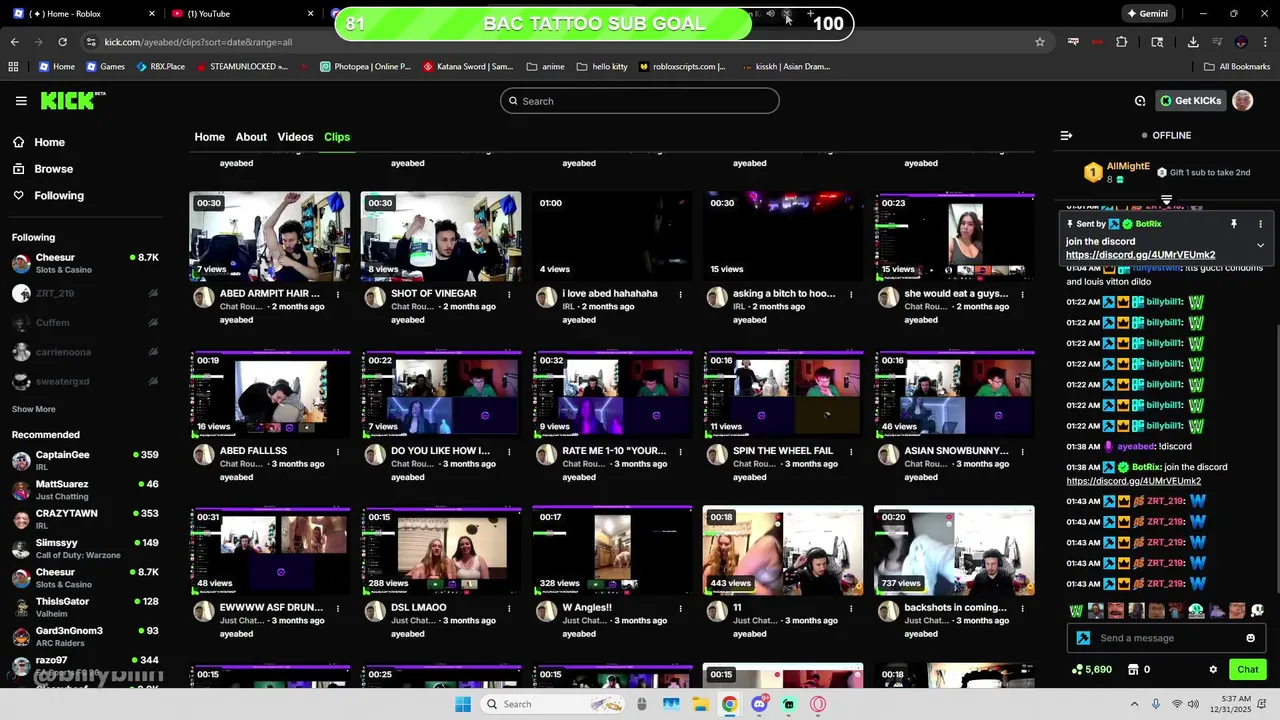The image size is (1280, 720).
Task: Bookmark this page with star icon
Action: pyautogui.click(x=1040, y=42)
